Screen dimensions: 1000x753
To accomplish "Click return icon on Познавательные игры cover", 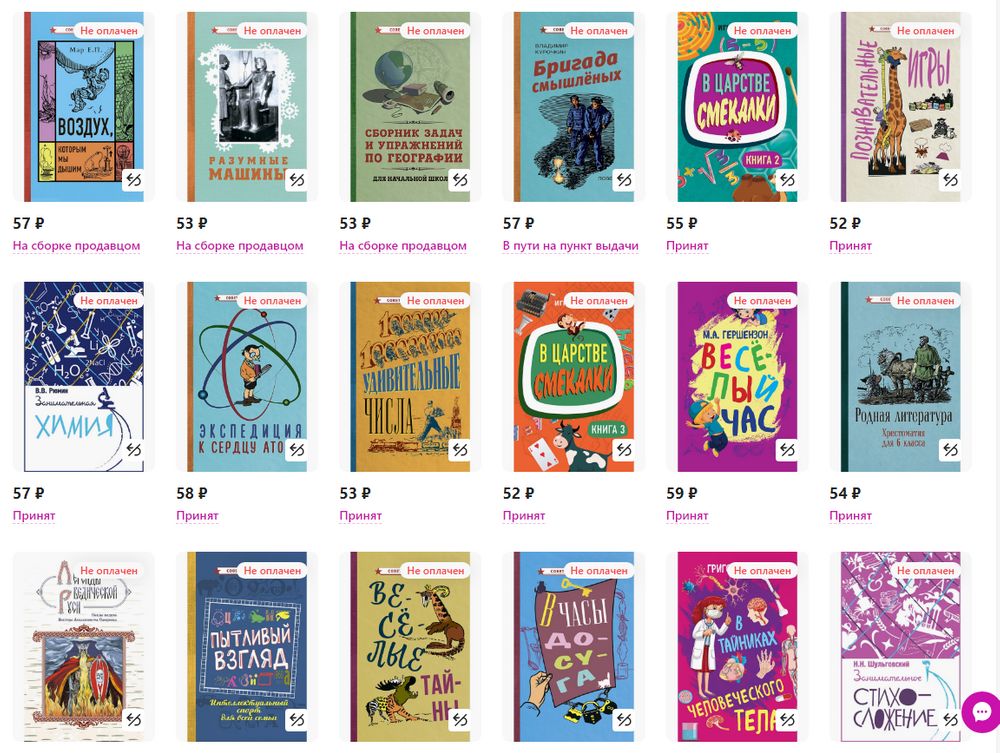I will [x=950, y=180].
